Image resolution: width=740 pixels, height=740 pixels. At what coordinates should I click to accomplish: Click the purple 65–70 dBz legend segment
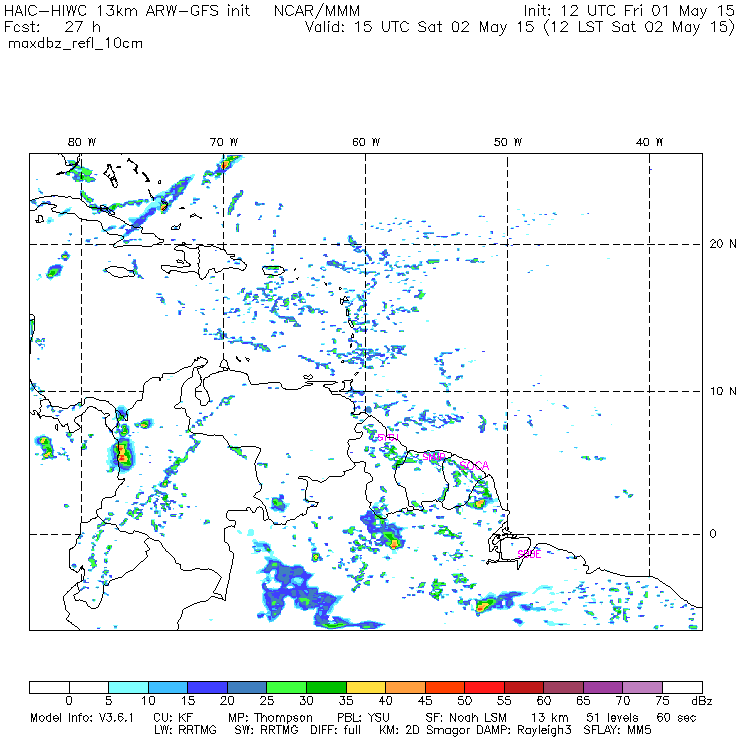[x=603, y=687]
